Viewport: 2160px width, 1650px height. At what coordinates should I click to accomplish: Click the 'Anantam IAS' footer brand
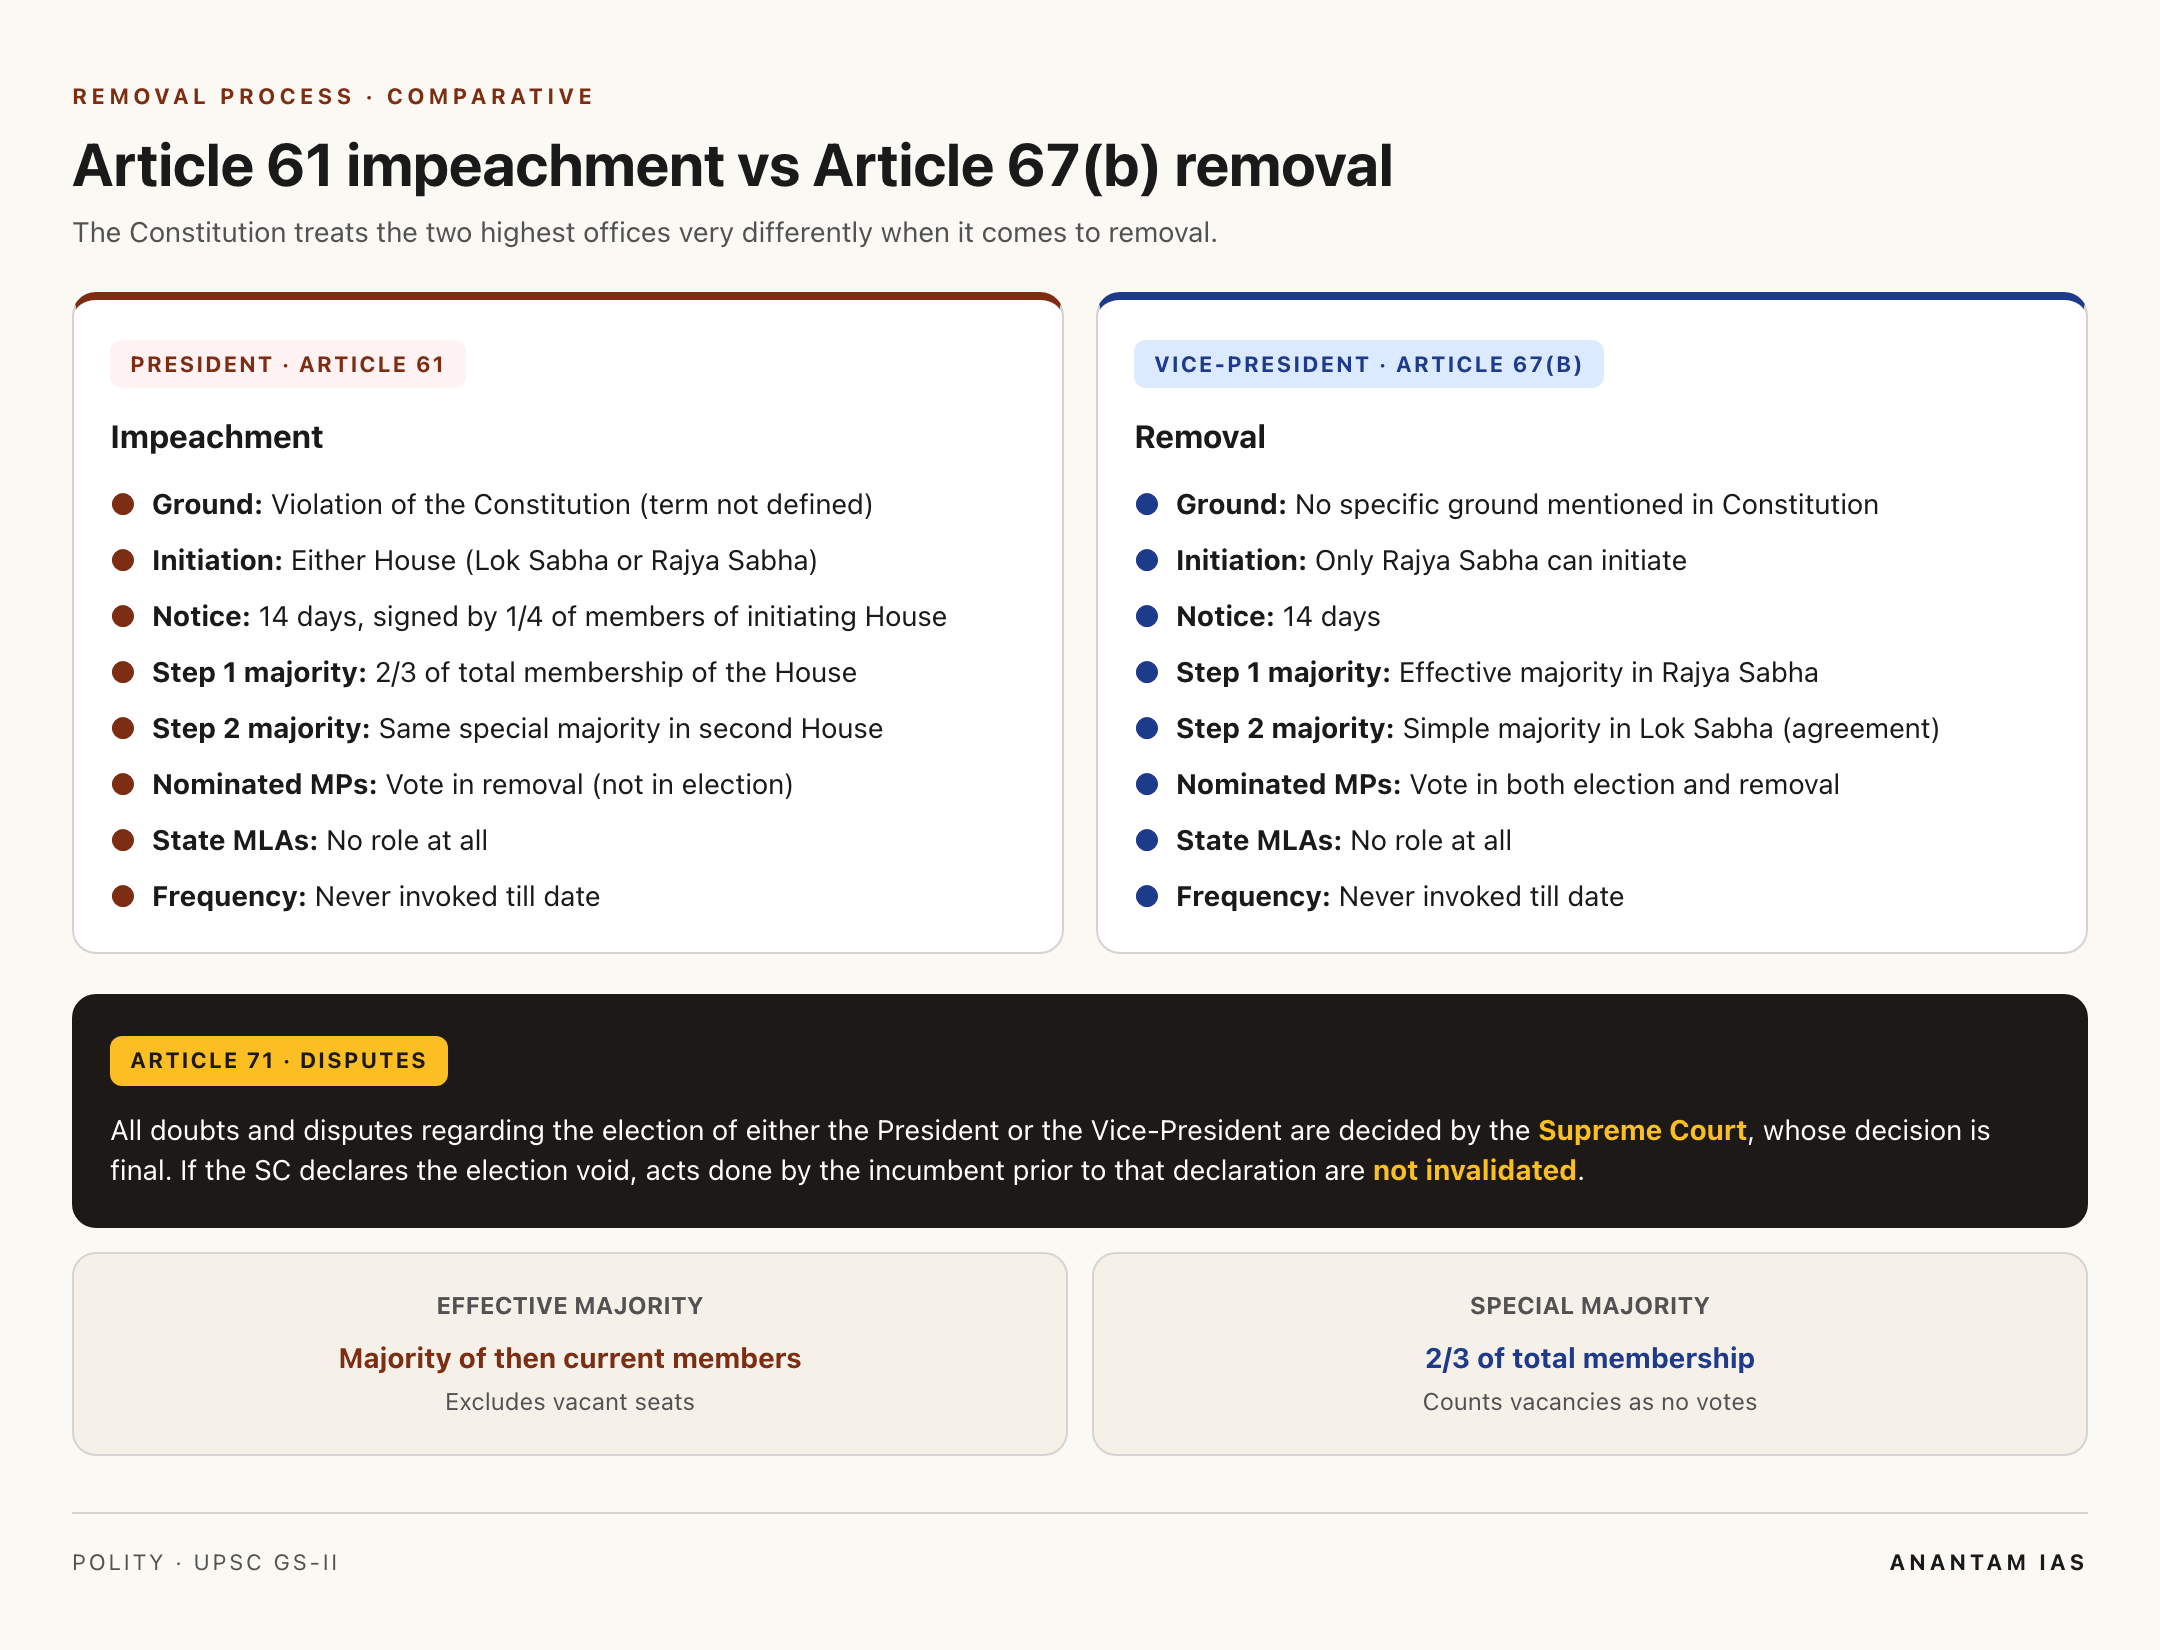coord(1988,1563)
